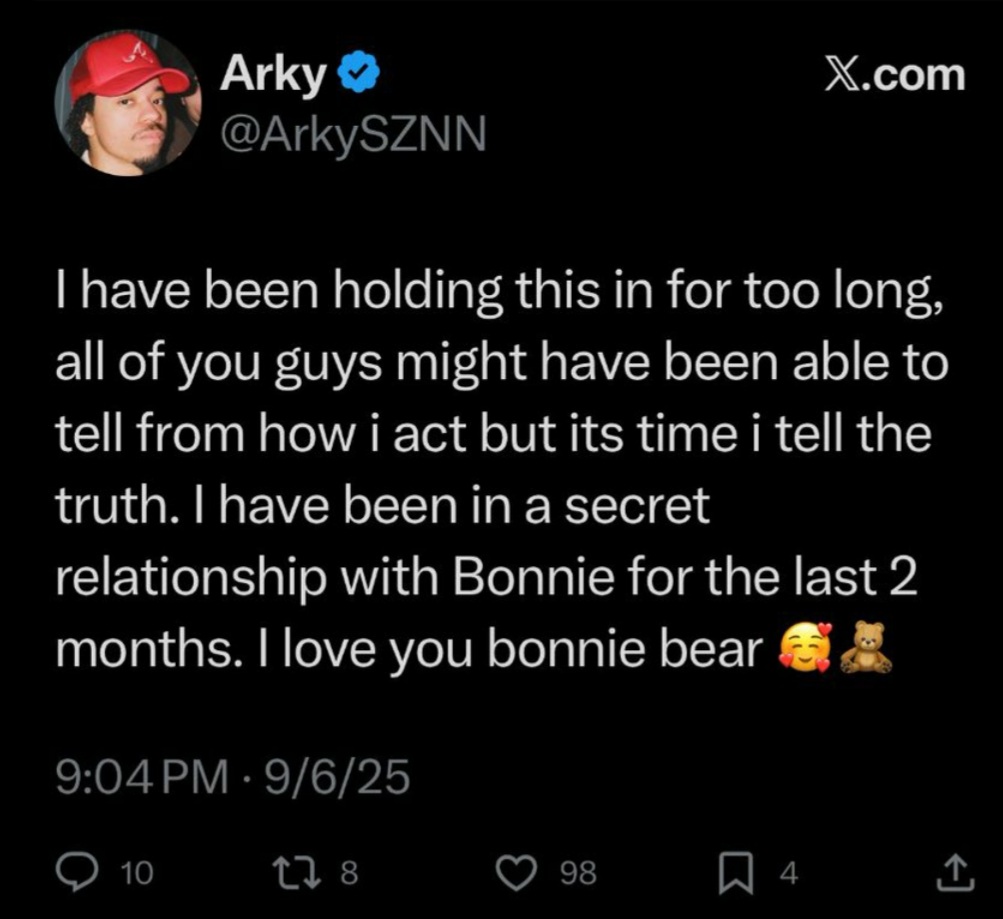Open the @ArkySZNN handle link
Image resolution: width=1003 pixels, height=919 pixels.
352,135
